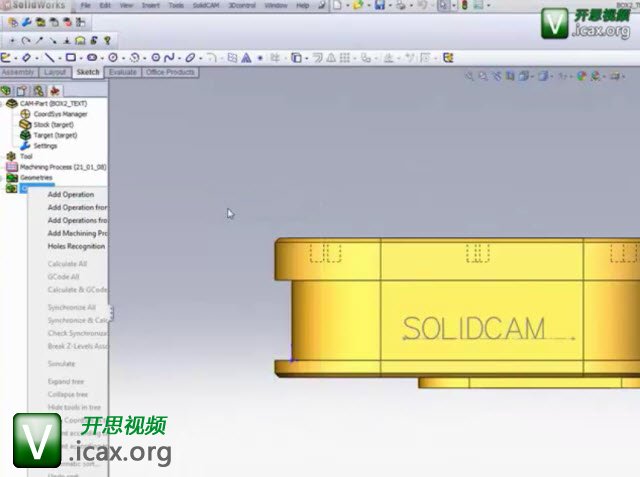Click SOLIDCAM engraved text on model
This screenshot has width=640, height=477.
pyautogui.click(x=473, y=328)
